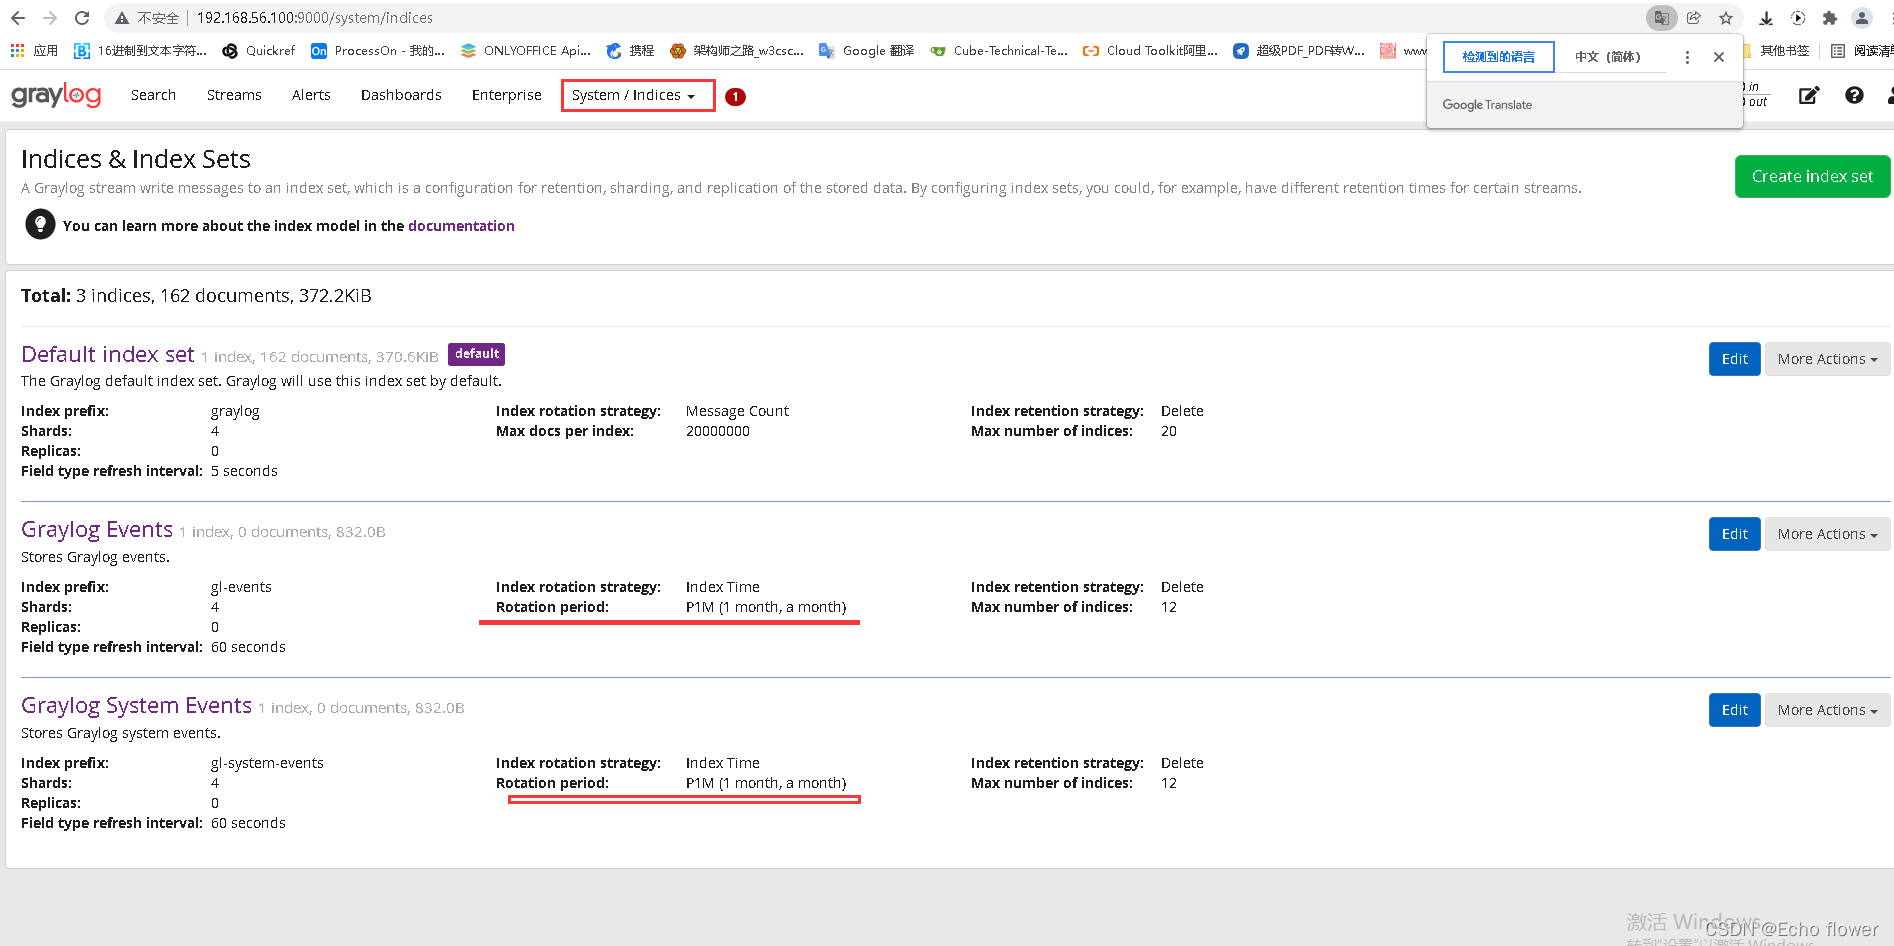Click the lightbulb hint icon
The width and height of the screenshot is (1894, 946).
tap(40, 224)
